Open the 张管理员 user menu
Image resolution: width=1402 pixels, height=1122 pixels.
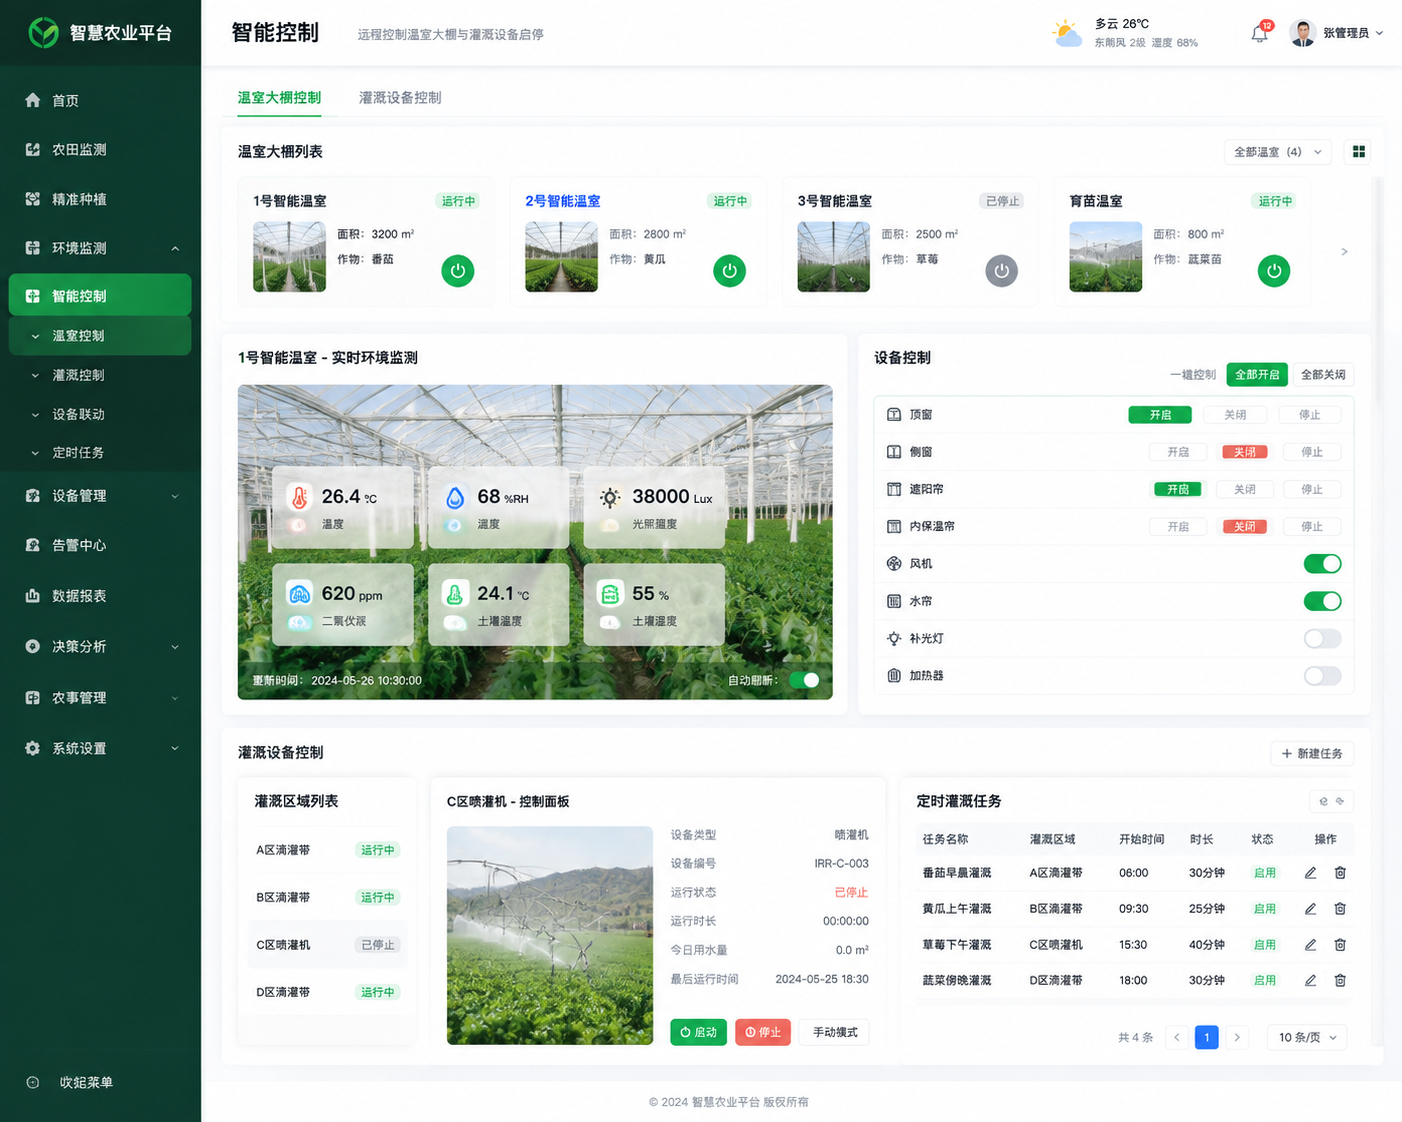(x=1337, y=33)
